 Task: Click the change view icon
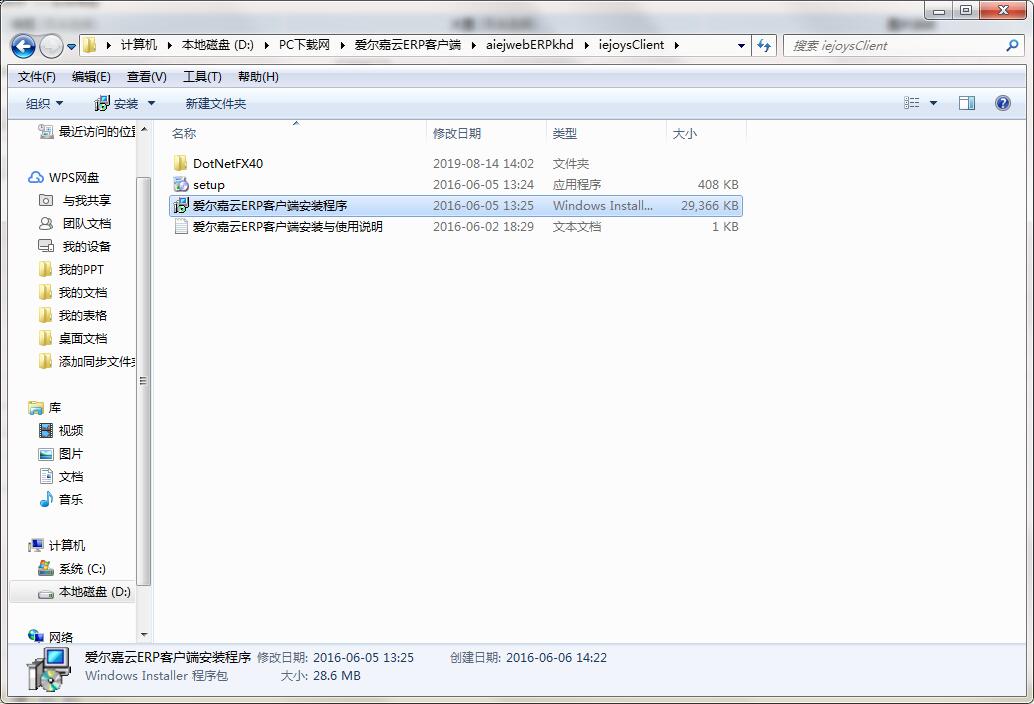point(912,103)
